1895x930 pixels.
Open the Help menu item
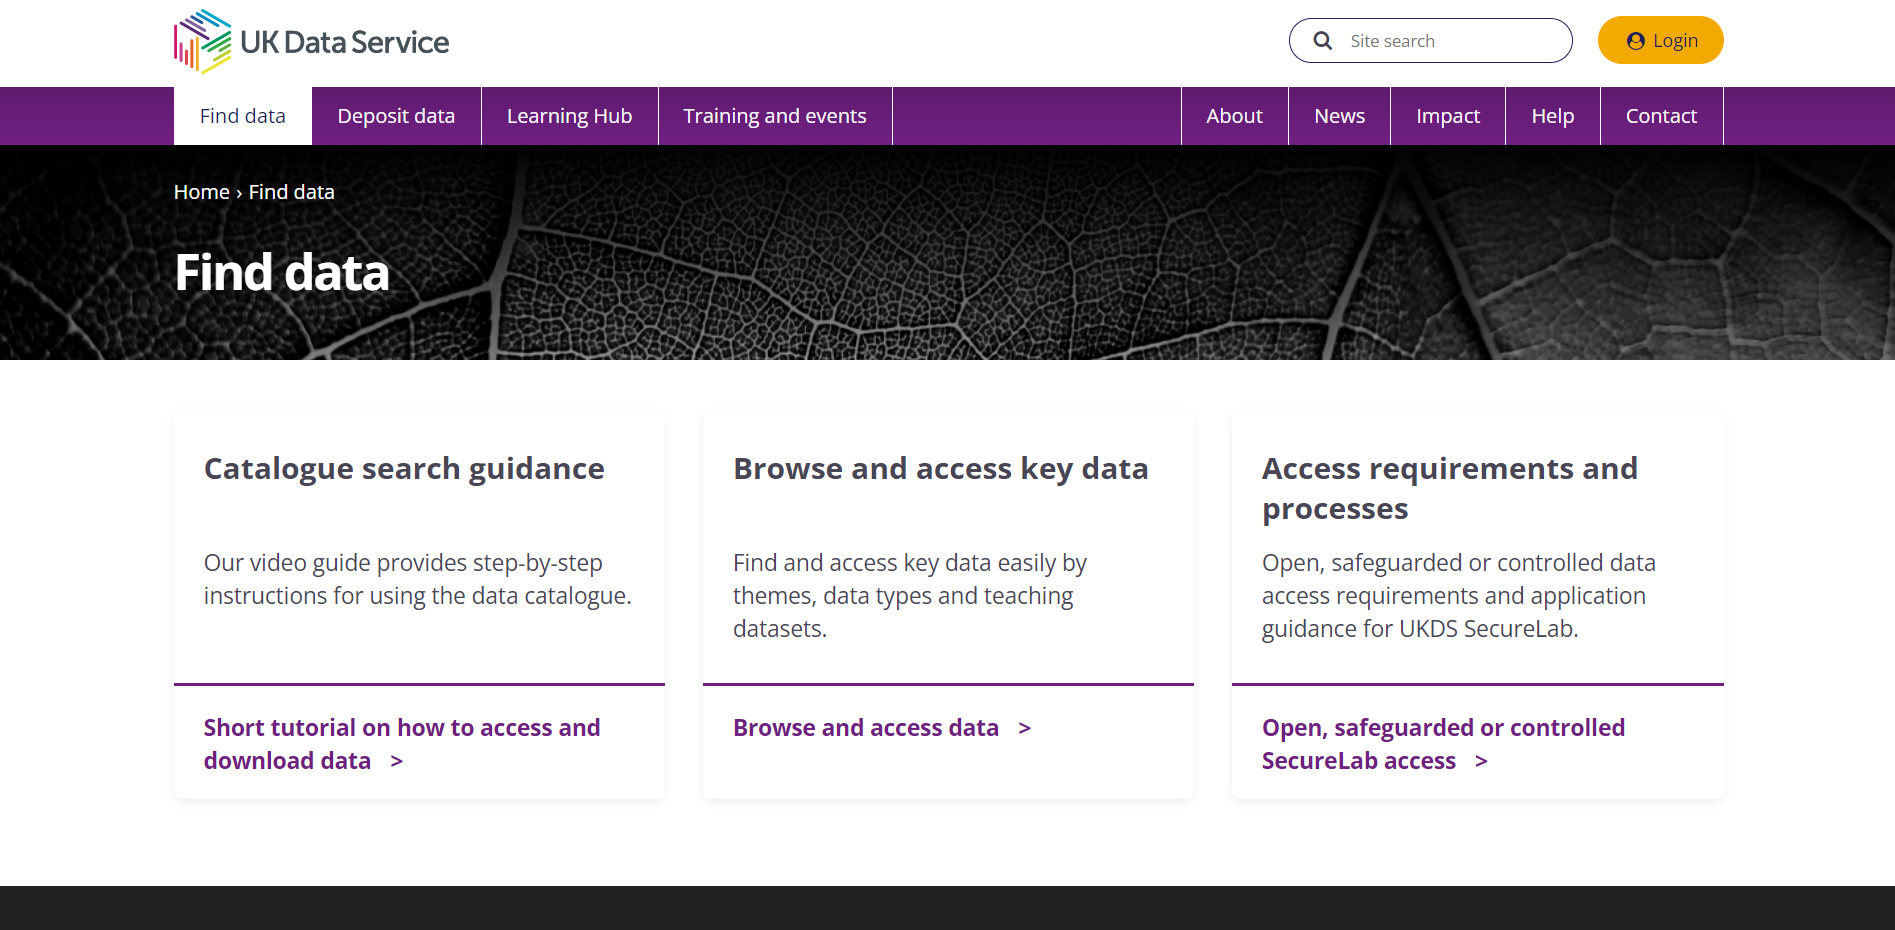(x=1552, y=116)
